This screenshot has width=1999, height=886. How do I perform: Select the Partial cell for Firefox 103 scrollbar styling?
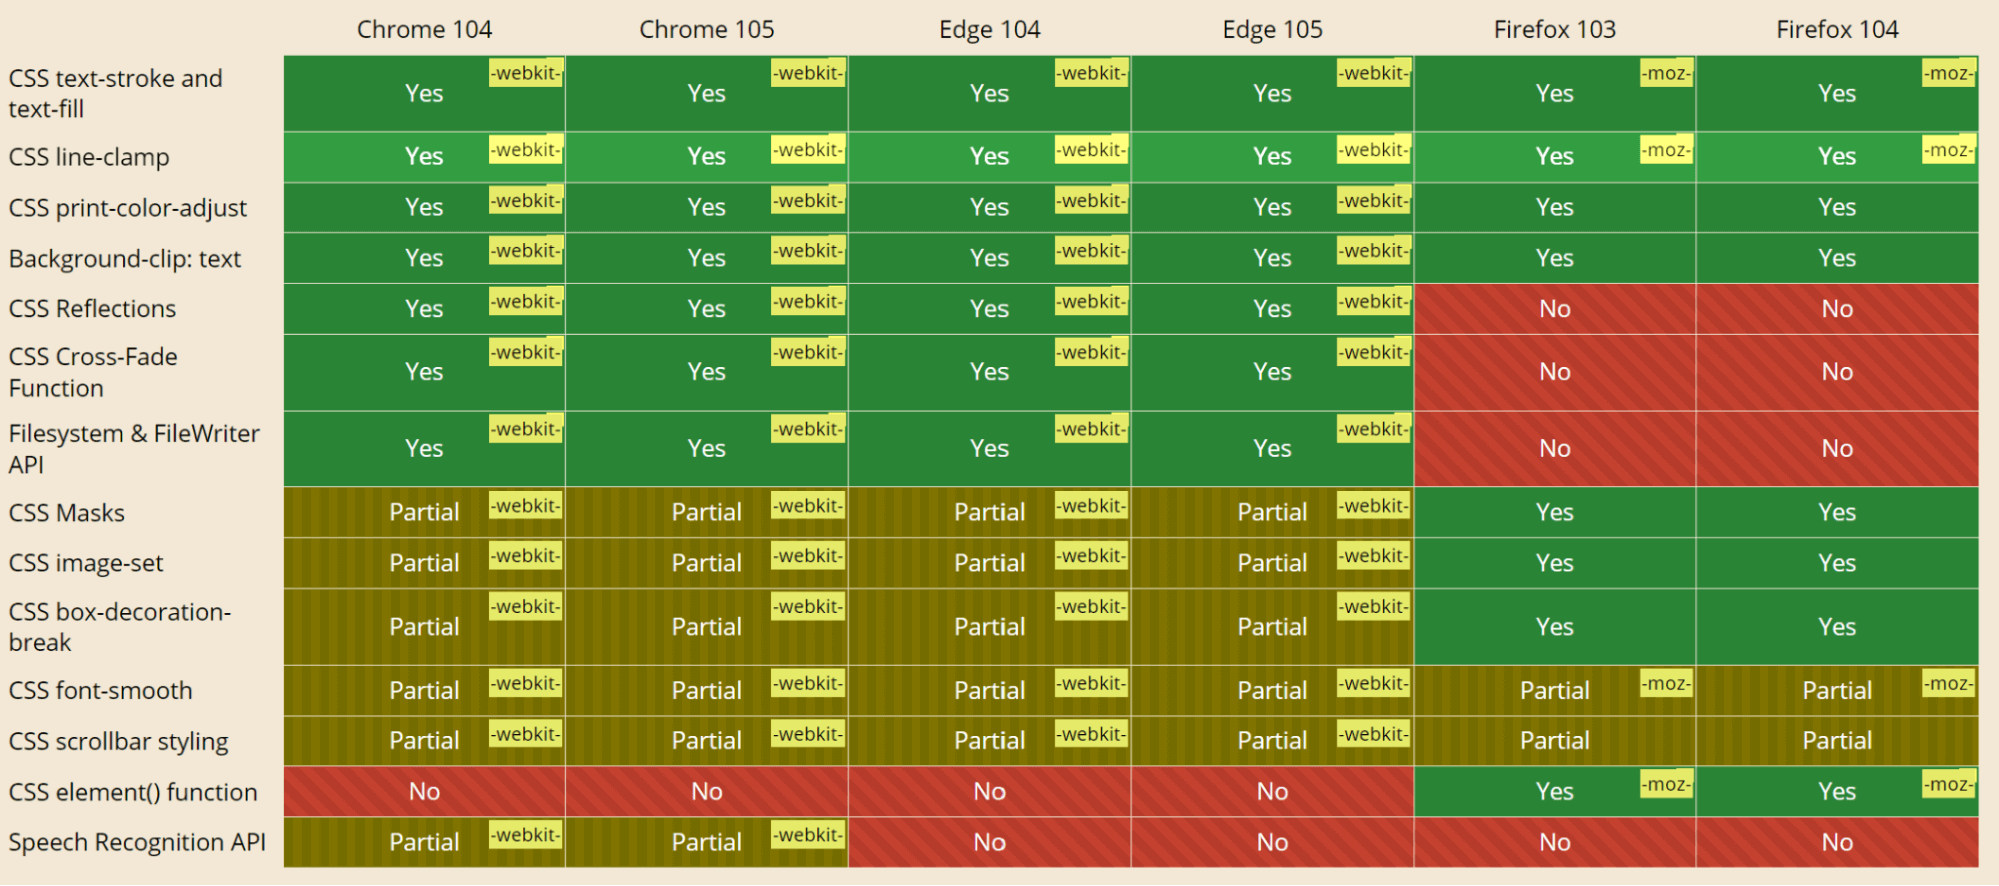click(x=1555, y=741)
